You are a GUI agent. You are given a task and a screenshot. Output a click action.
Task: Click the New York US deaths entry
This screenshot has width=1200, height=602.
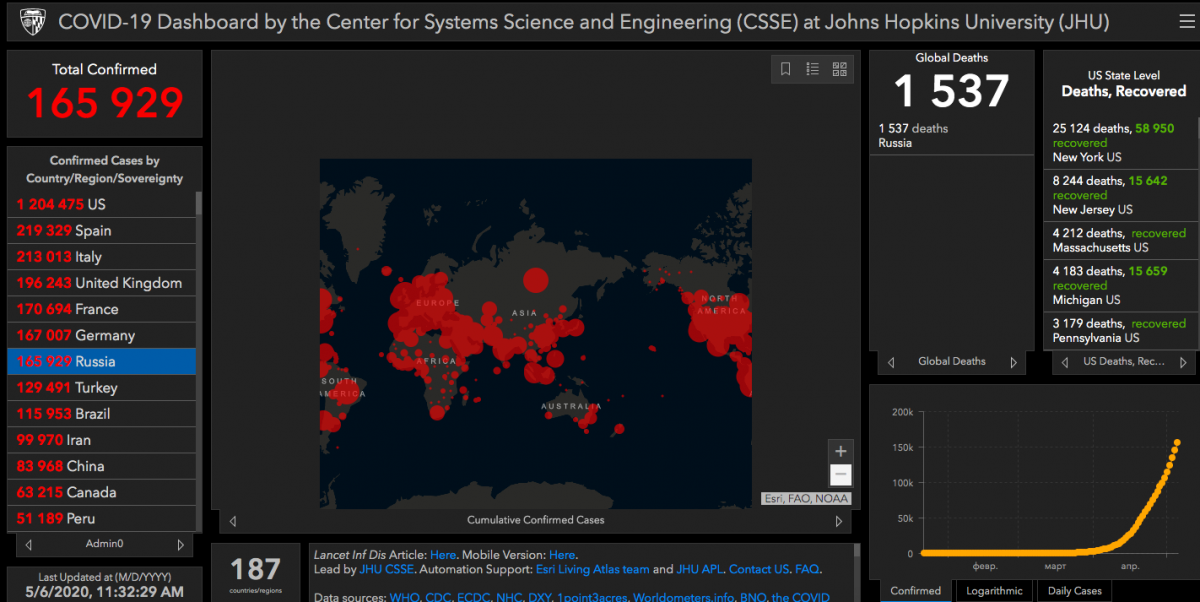[1118, 143]
